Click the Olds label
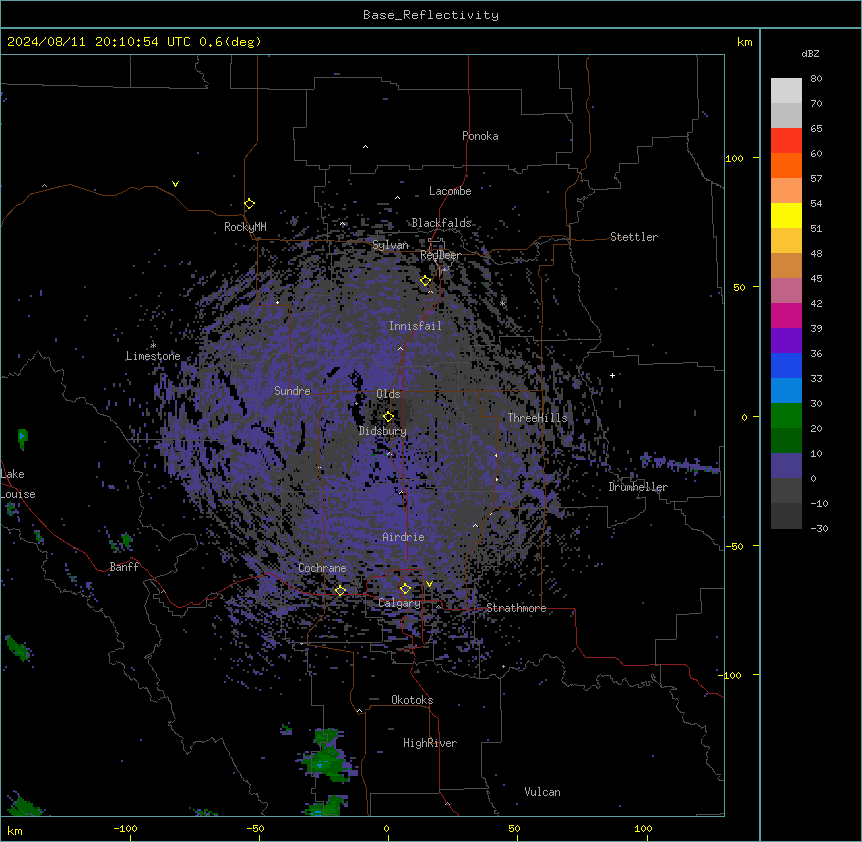Viewport: 862px width, 842px height. pos(388,394)
